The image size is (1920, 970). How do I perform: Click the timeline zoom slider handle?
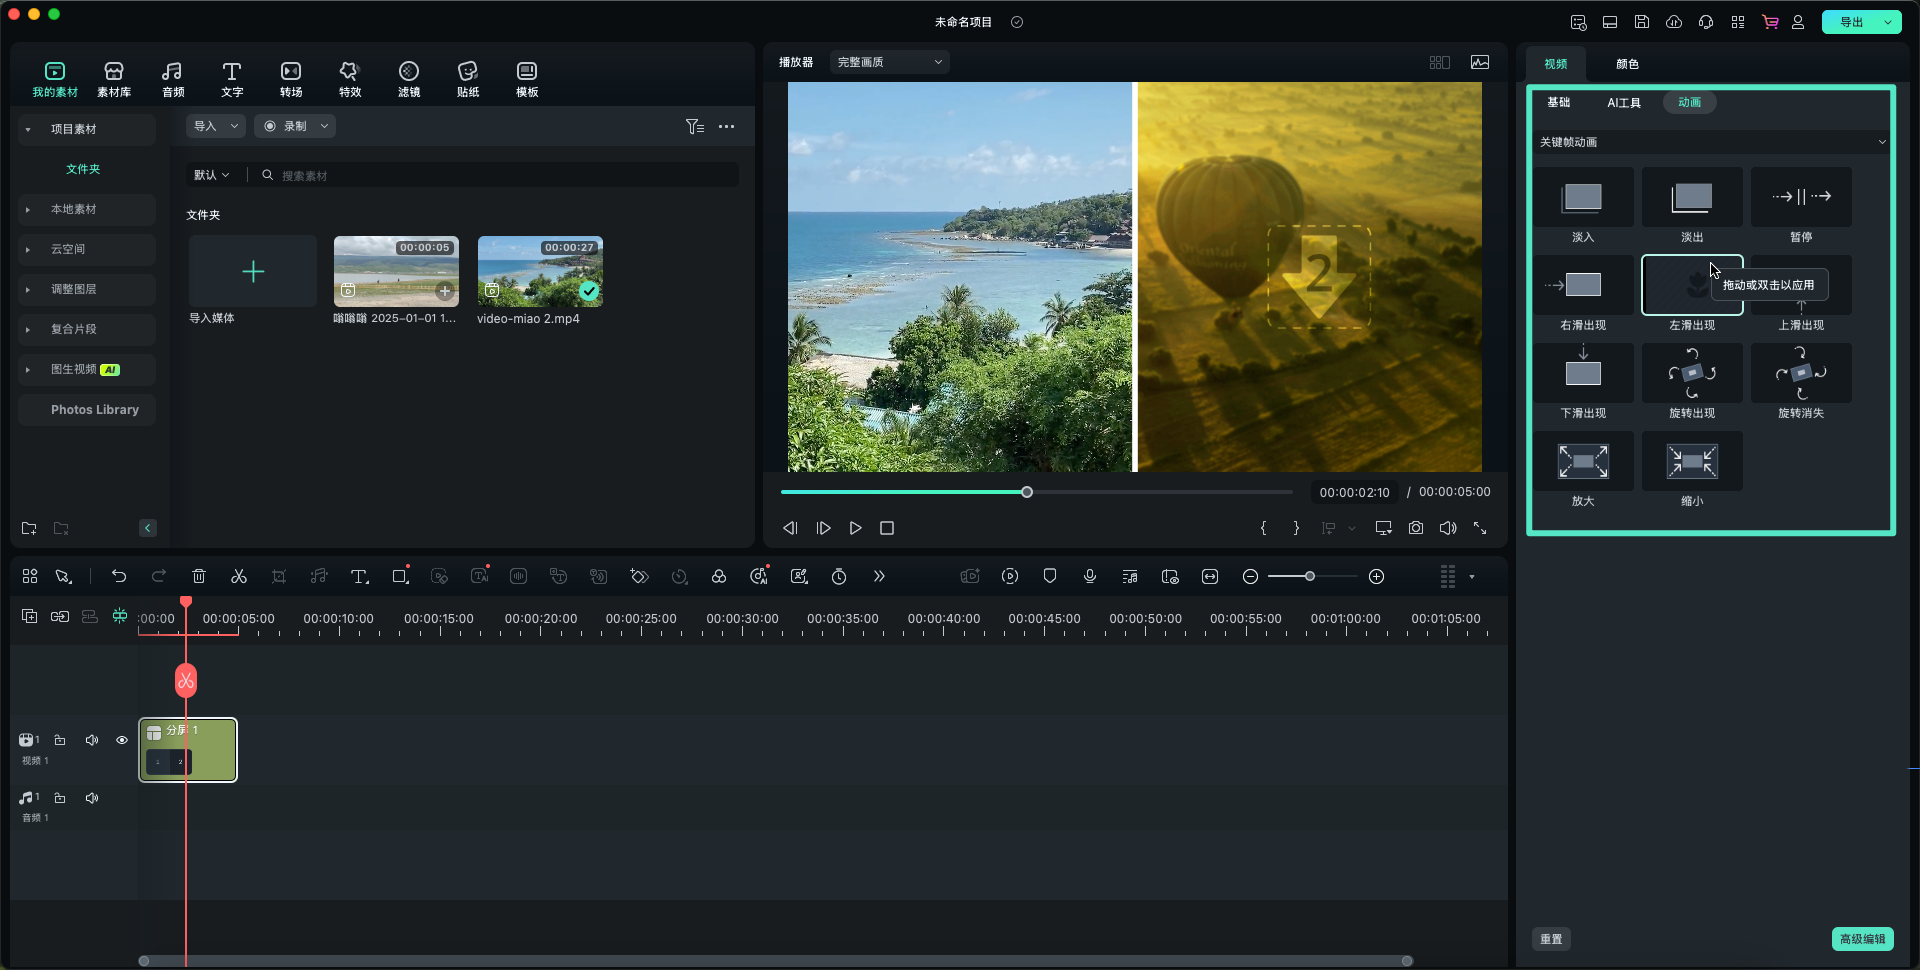point(1310,576)
